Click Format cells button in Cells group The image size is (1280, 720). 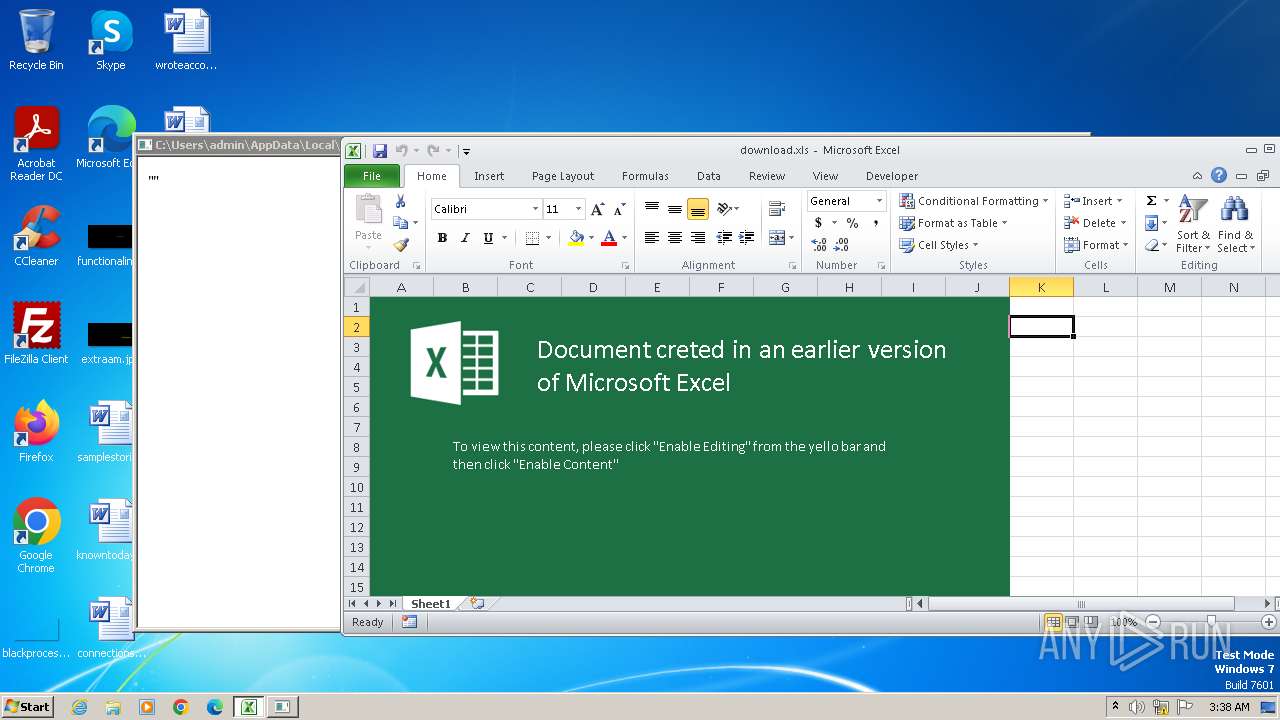pyautogui.click(x=1096, y=245)
